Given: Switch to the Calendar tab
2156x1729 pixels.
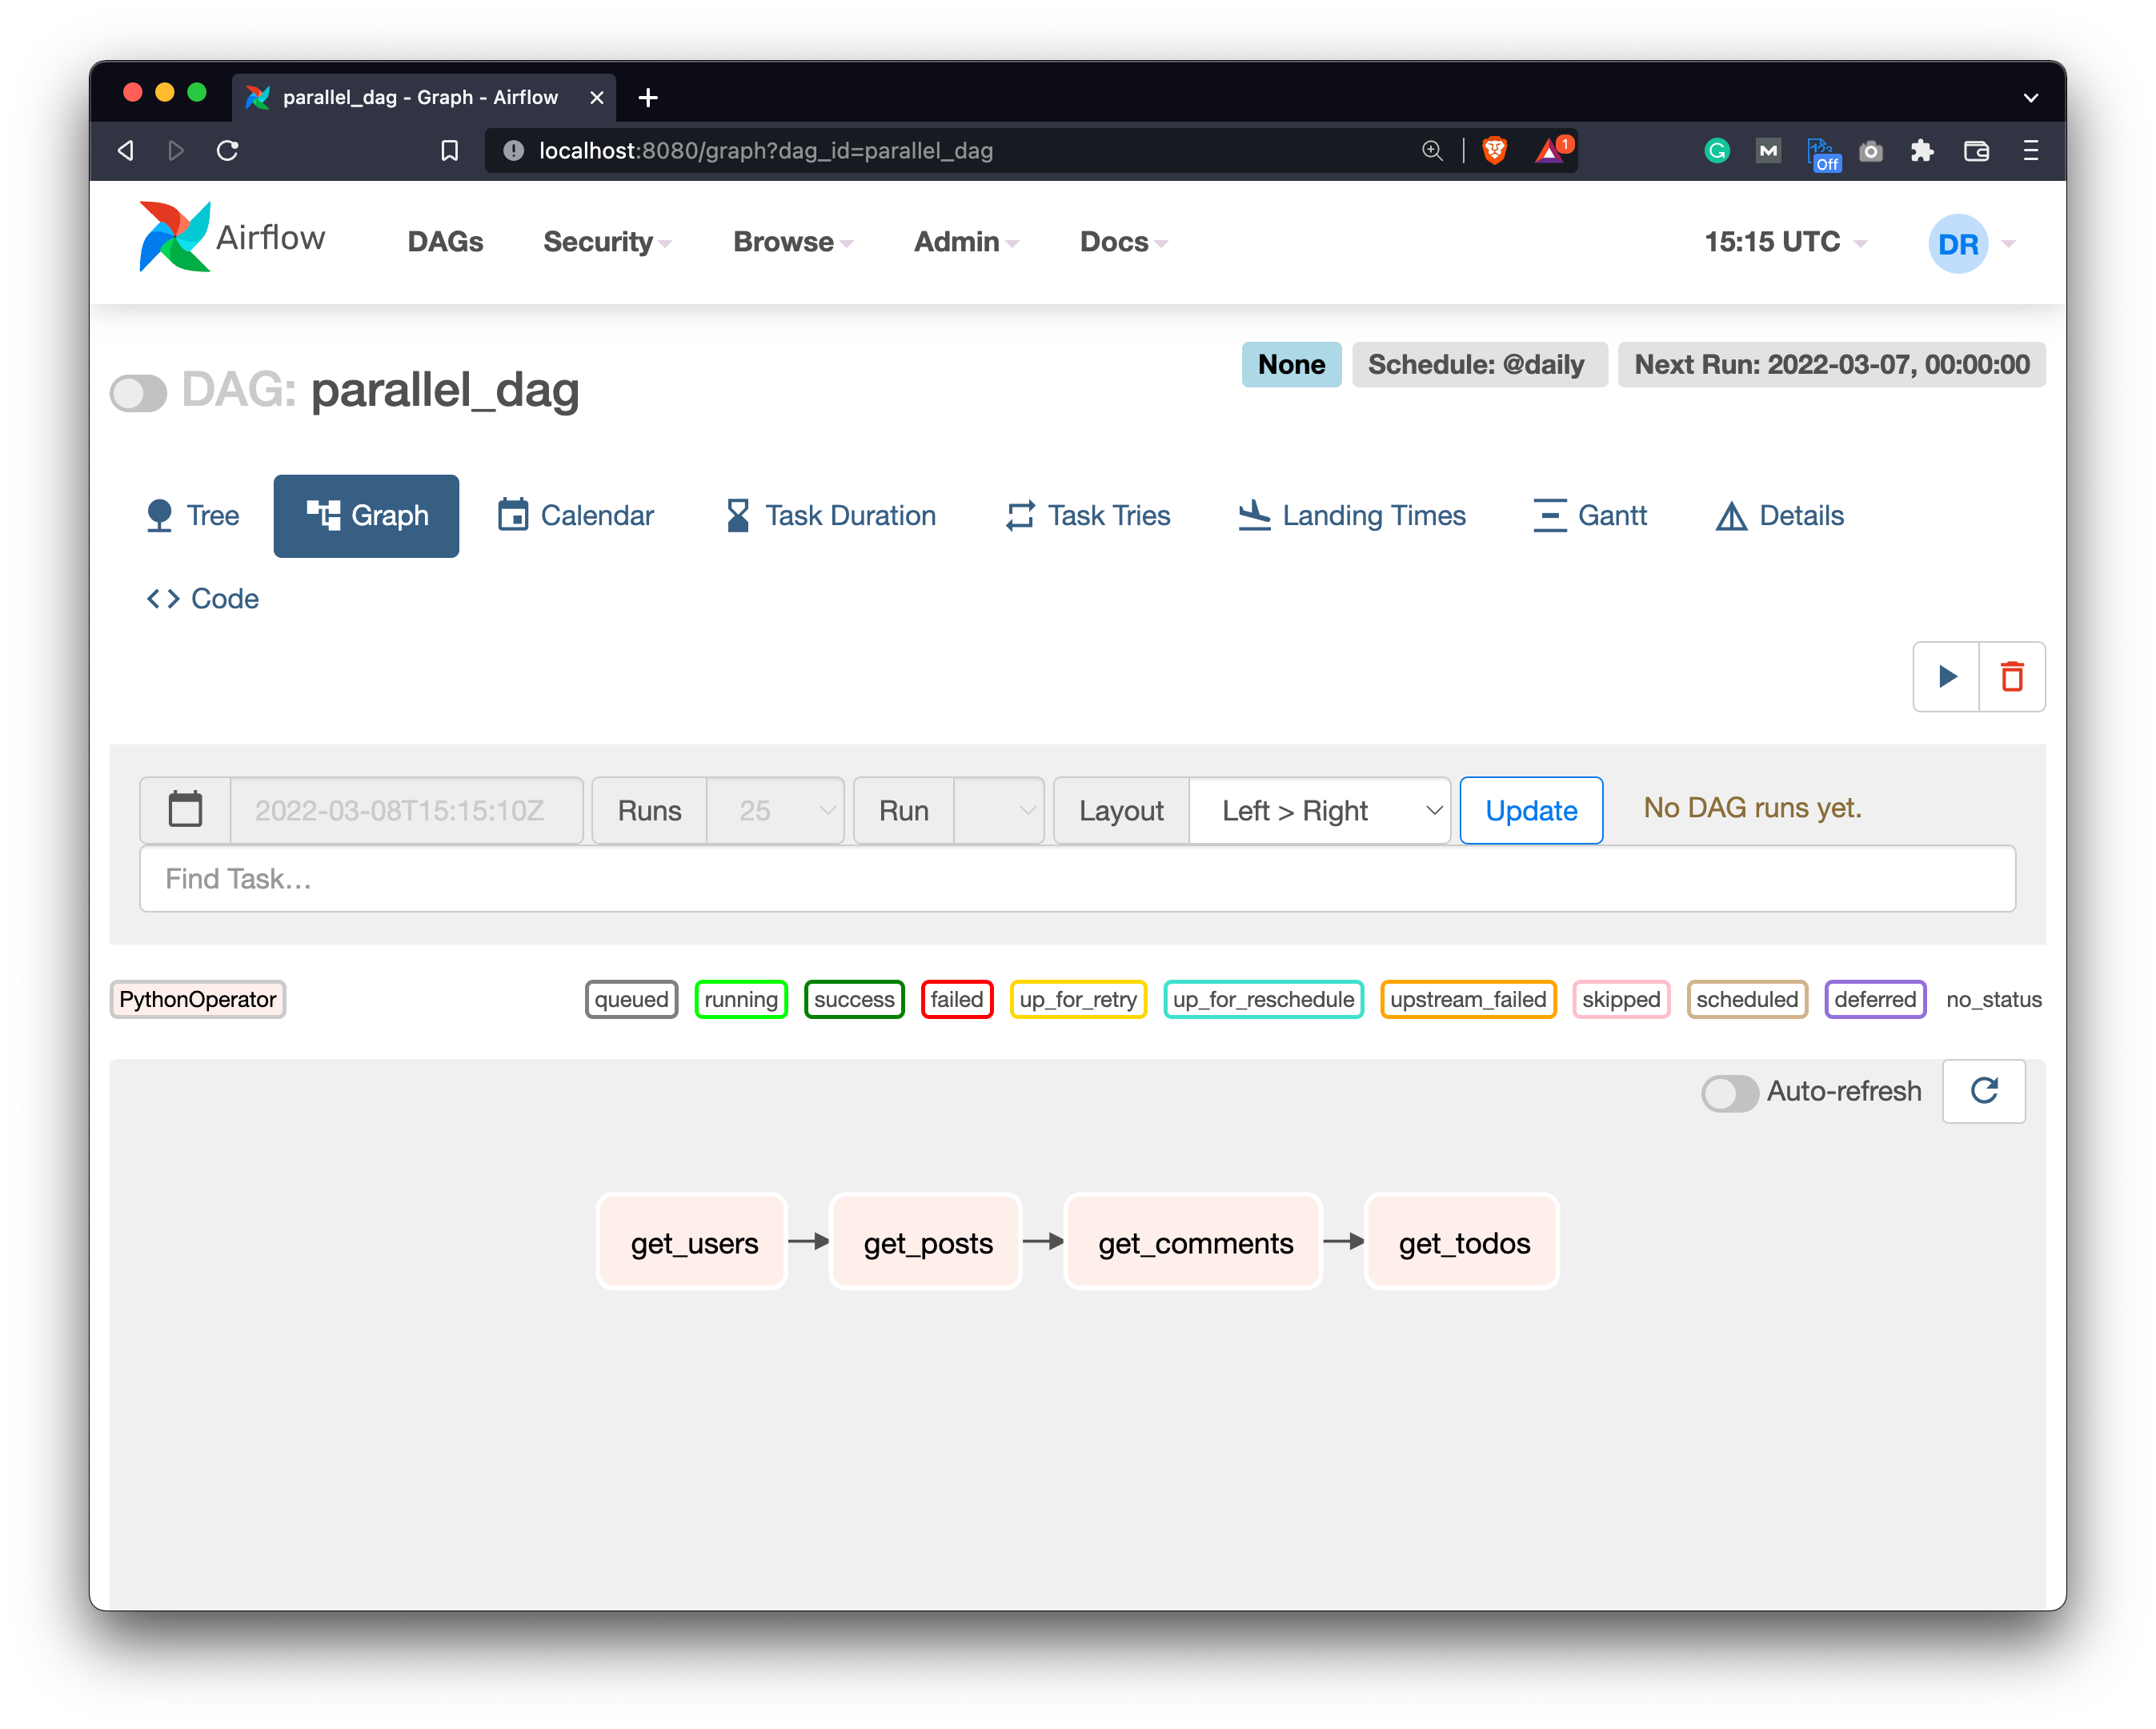Looking at the screenshot, I should (x=576, y=516).
